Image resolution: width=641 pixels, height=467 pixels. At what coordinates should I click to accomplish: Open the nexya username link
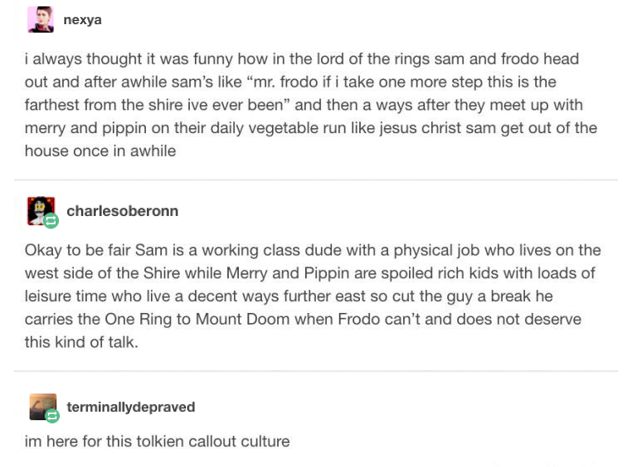82,19
